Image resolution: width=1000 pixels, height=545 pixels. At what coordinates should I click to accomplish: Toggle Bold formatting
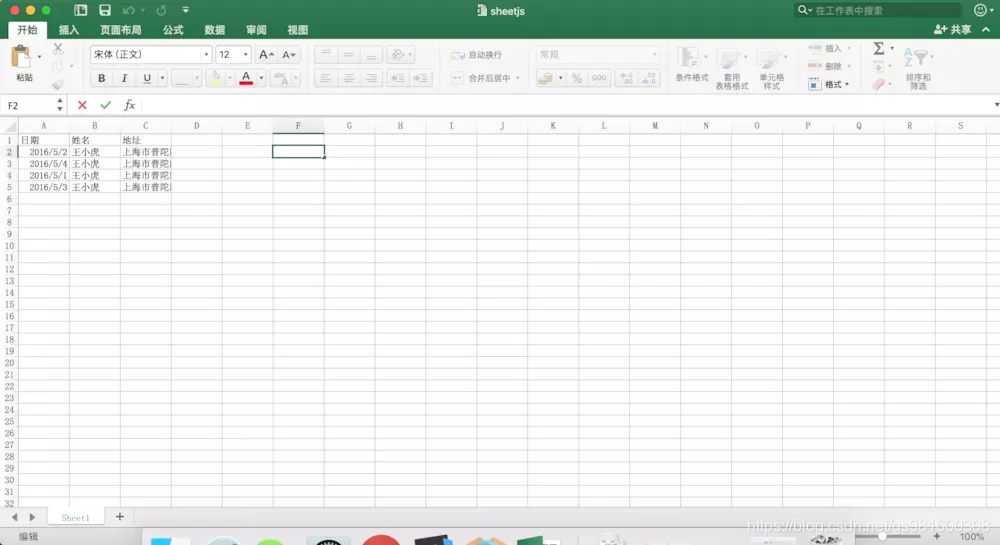pos(101,78)
